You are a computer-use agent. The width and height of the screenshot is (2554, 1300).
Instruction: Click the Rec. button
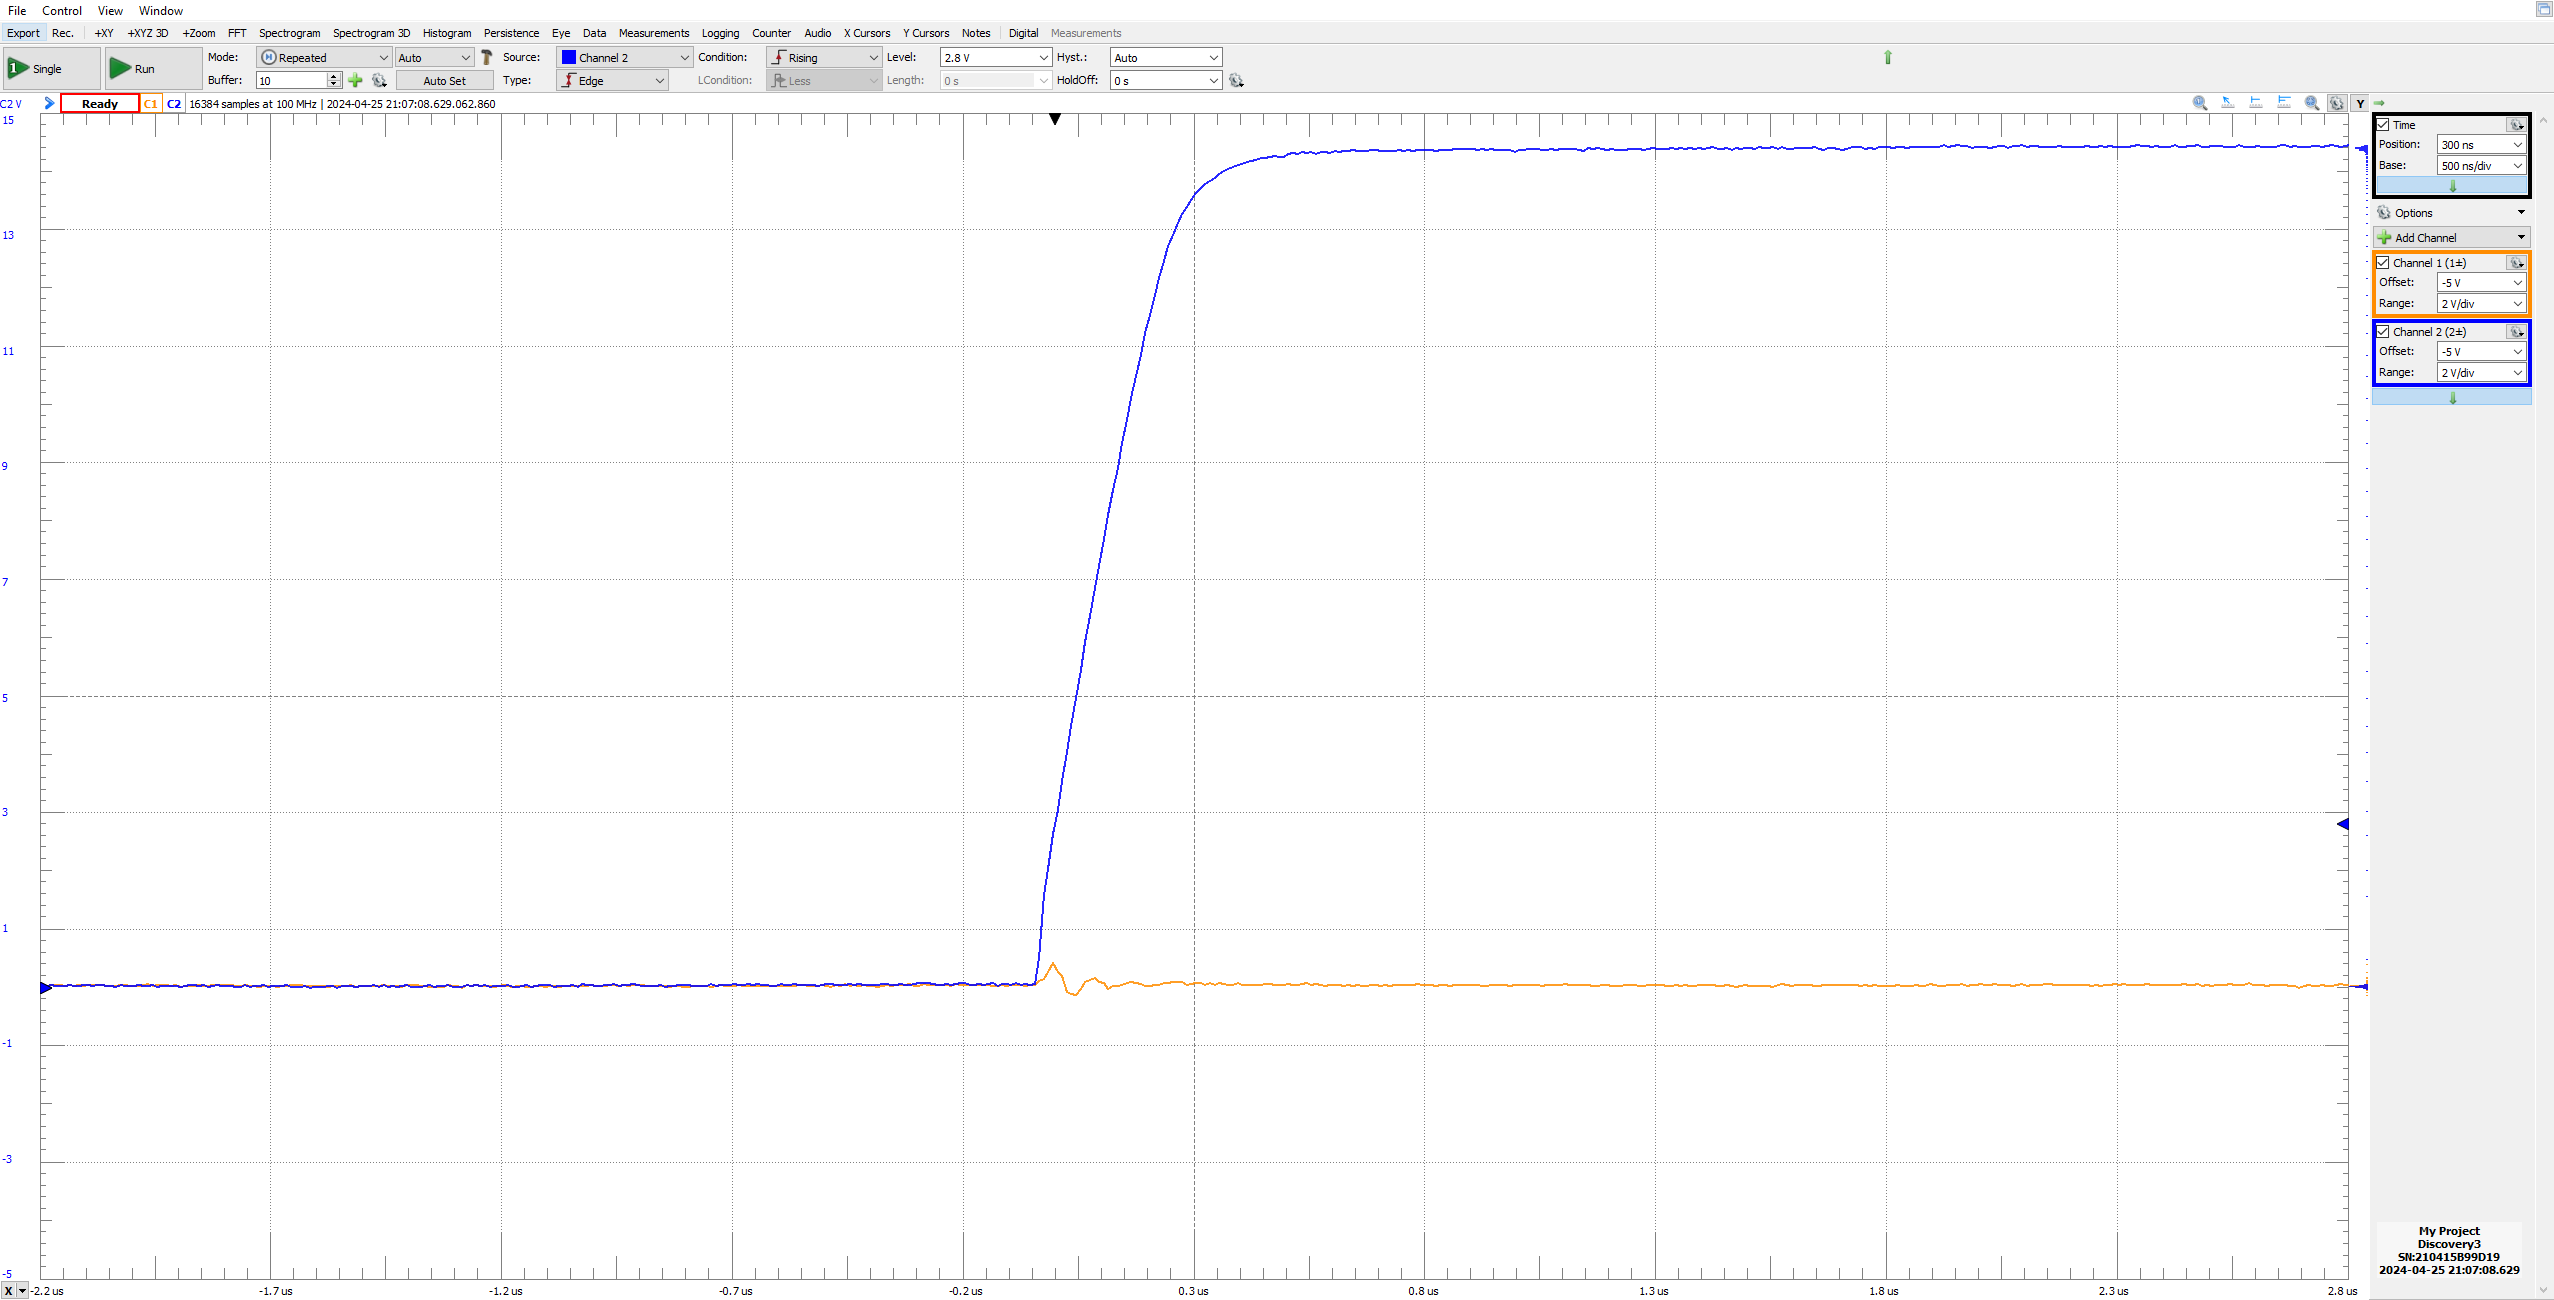(63, 33)
